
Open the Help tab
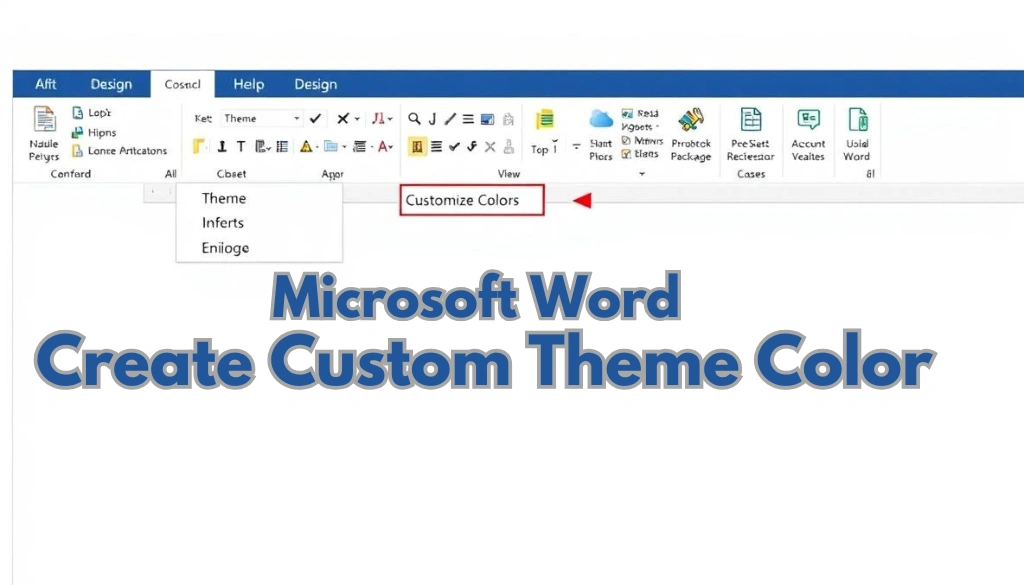tap(249, 84)
